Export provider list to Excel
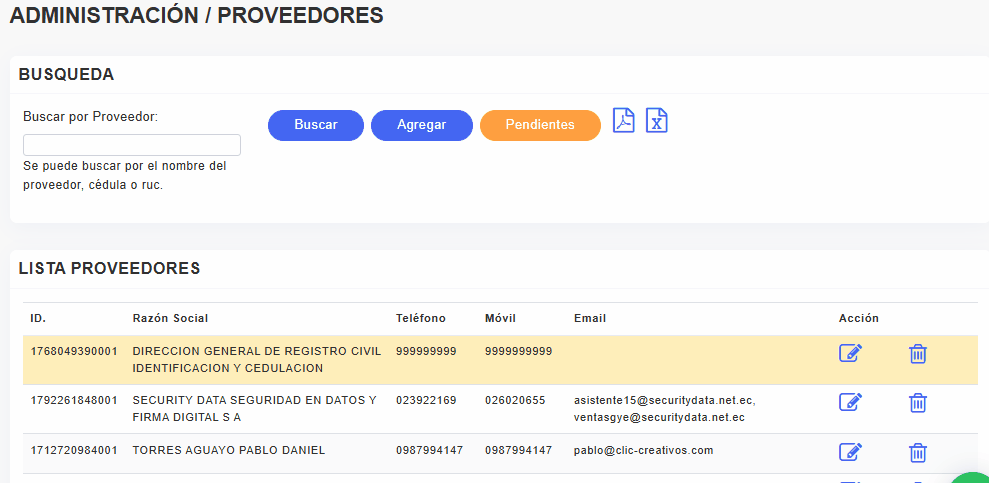This screenshot has height=483, width=989. (656, 120)
